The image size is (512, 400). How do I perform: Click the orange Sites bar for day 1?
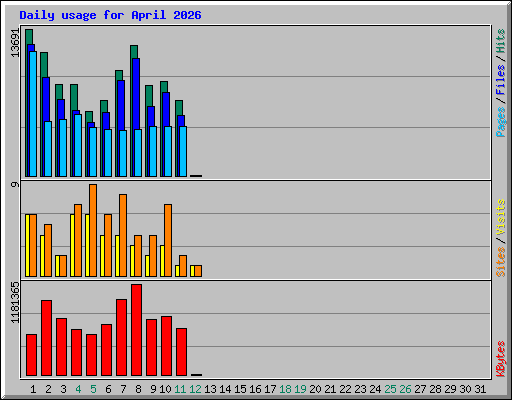[x=33, y=245]
